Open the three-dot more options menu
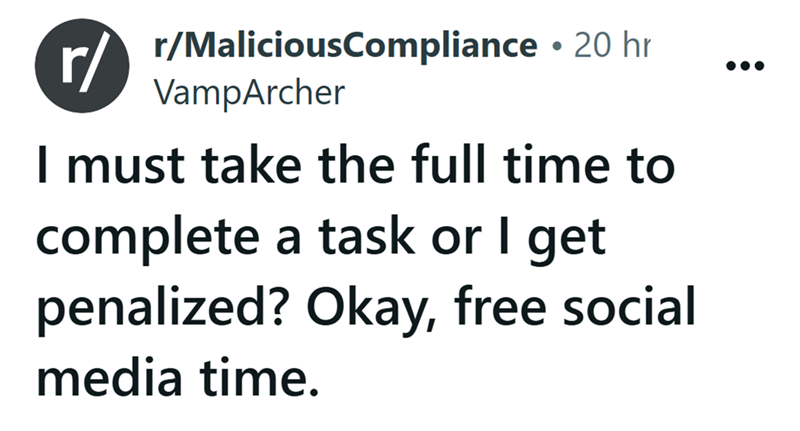Viewport: 800px width, 431px height. coord(747,67)
